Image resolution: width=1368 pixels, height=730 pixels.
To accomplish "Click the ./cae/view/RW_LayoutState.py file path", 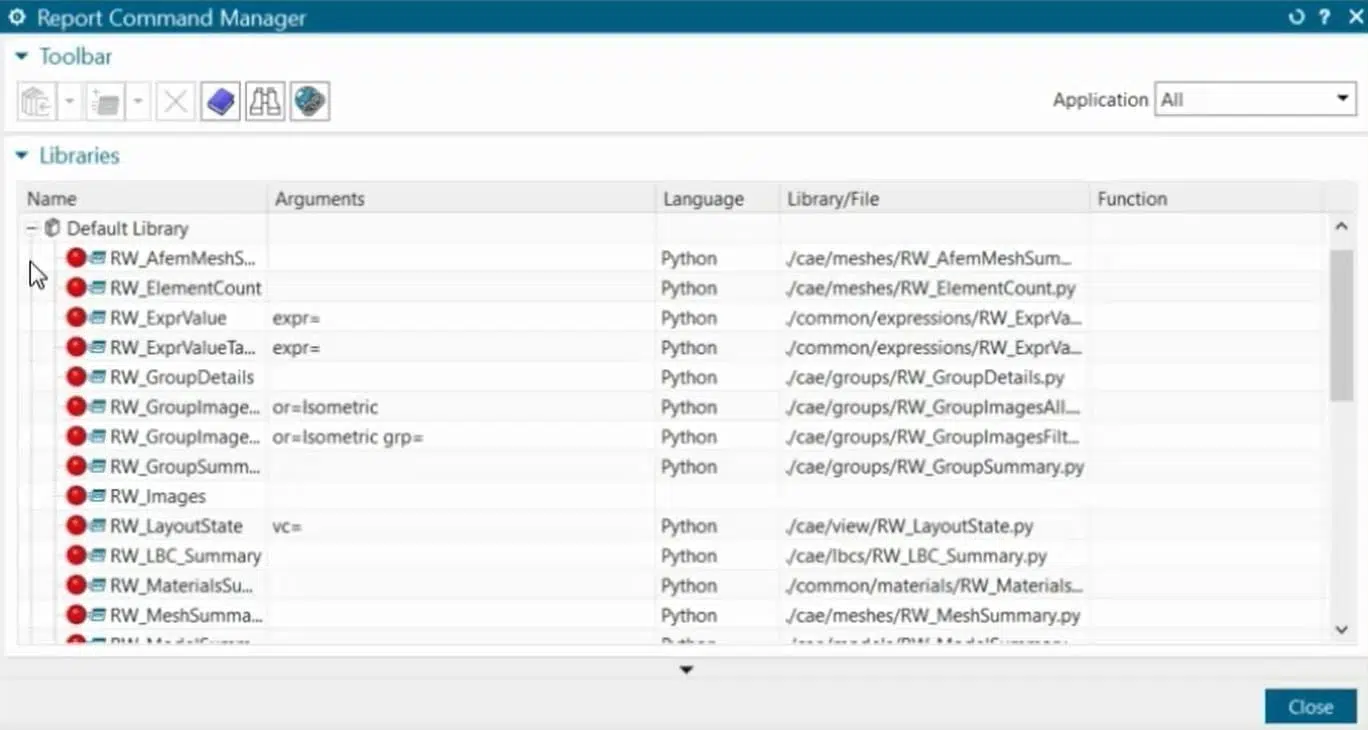I will 909,526.
